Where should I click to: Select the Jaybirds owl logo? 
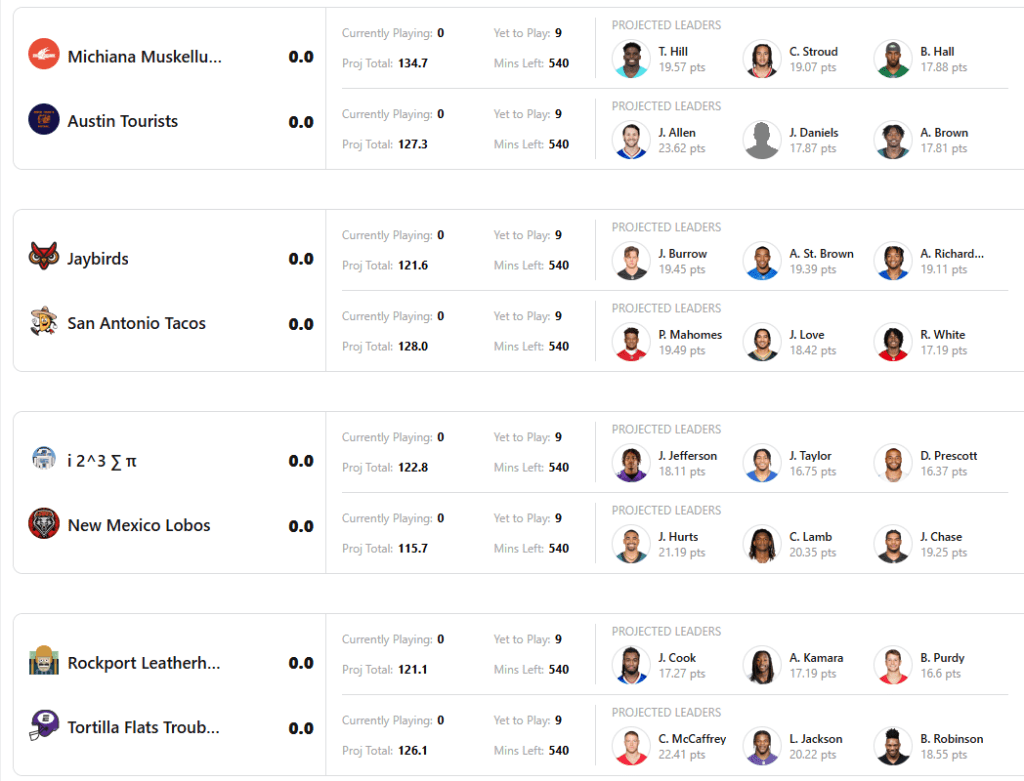click(44, 257)
